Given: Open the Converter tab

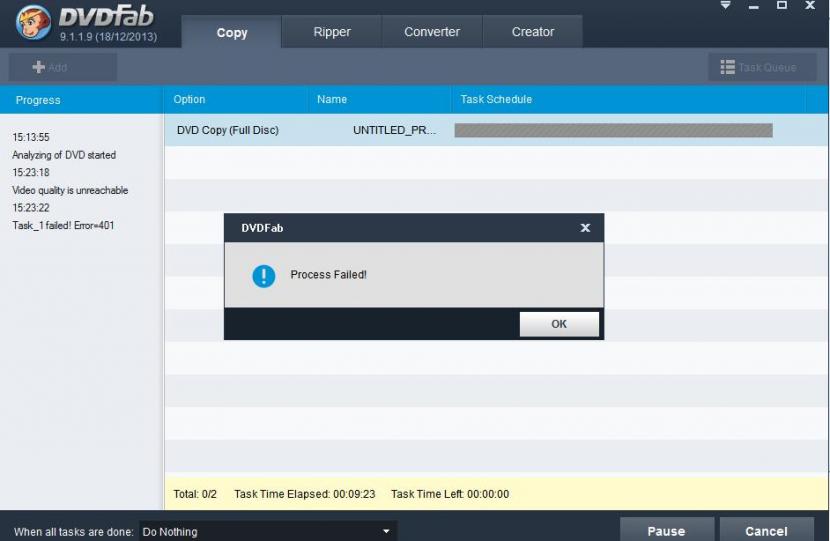Looking at the screenshot, I should pyautogui.click(x=432, y=32).
